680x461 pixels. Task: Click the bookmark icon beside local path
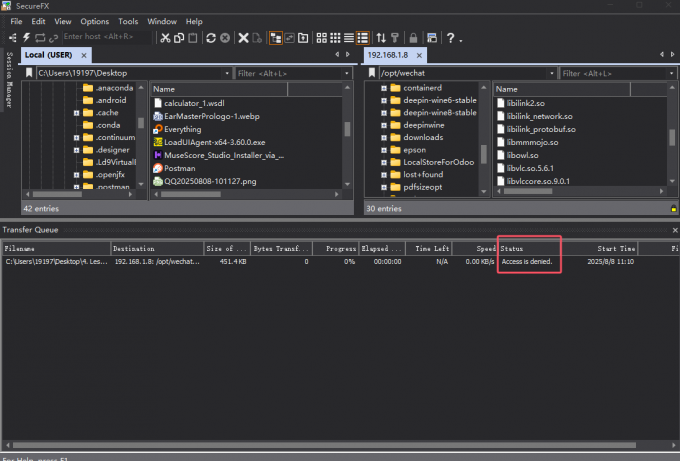click(x=29, y=73)
